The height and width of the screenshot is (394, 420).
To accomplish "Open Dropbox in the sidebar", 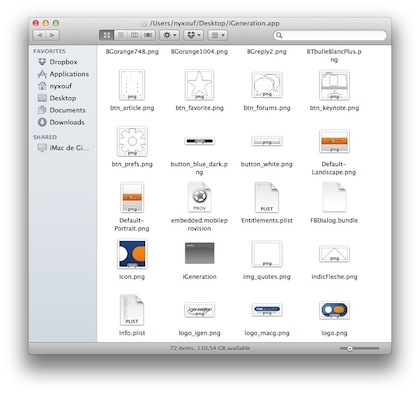I will [57, 62].
